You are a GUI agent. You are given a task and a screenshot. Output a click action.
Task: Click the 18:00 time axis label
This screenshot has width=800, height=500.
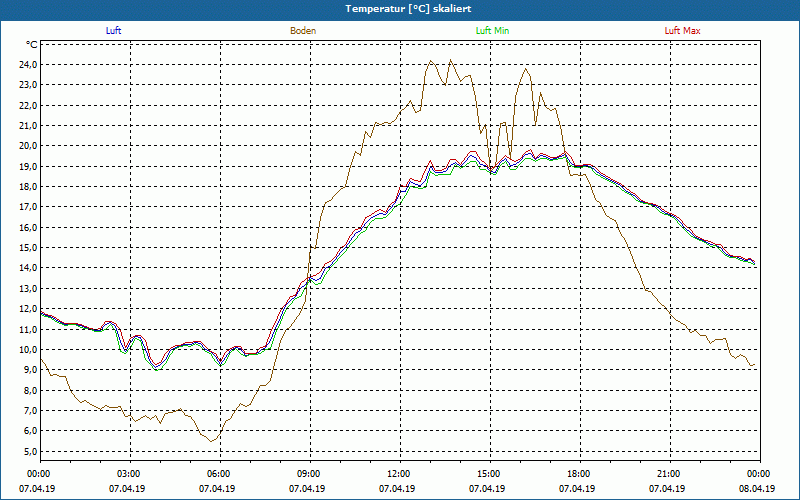click(581, 474)
